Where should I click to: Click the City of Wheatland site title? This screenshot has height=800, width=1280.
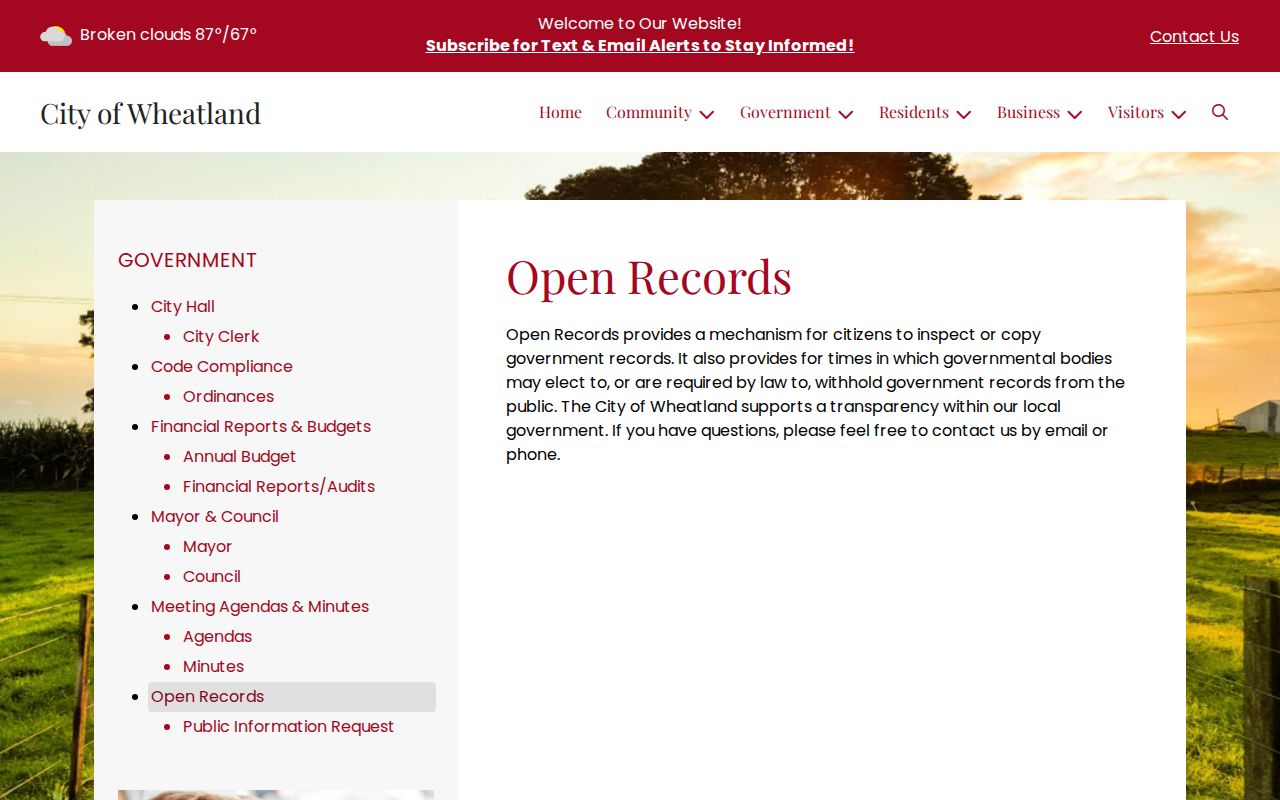click(151, 113)
